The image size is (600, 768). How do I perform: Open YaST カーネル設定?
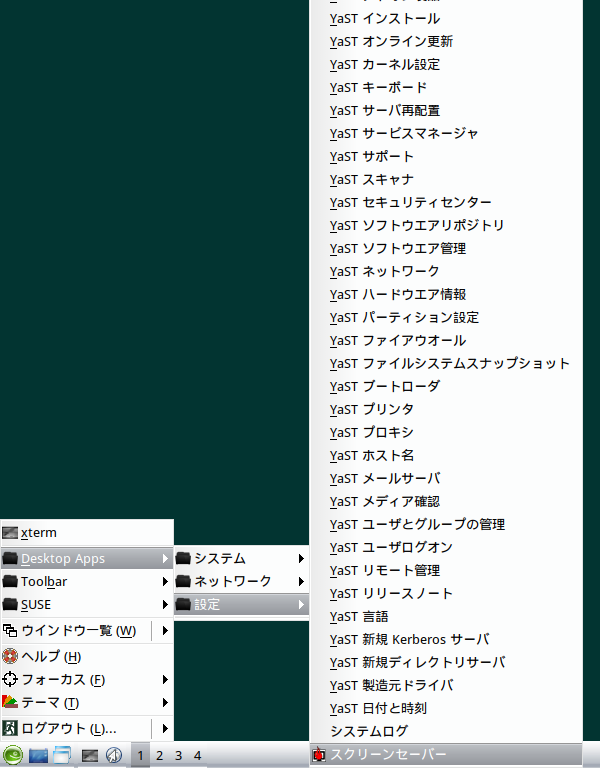(446, 65)
